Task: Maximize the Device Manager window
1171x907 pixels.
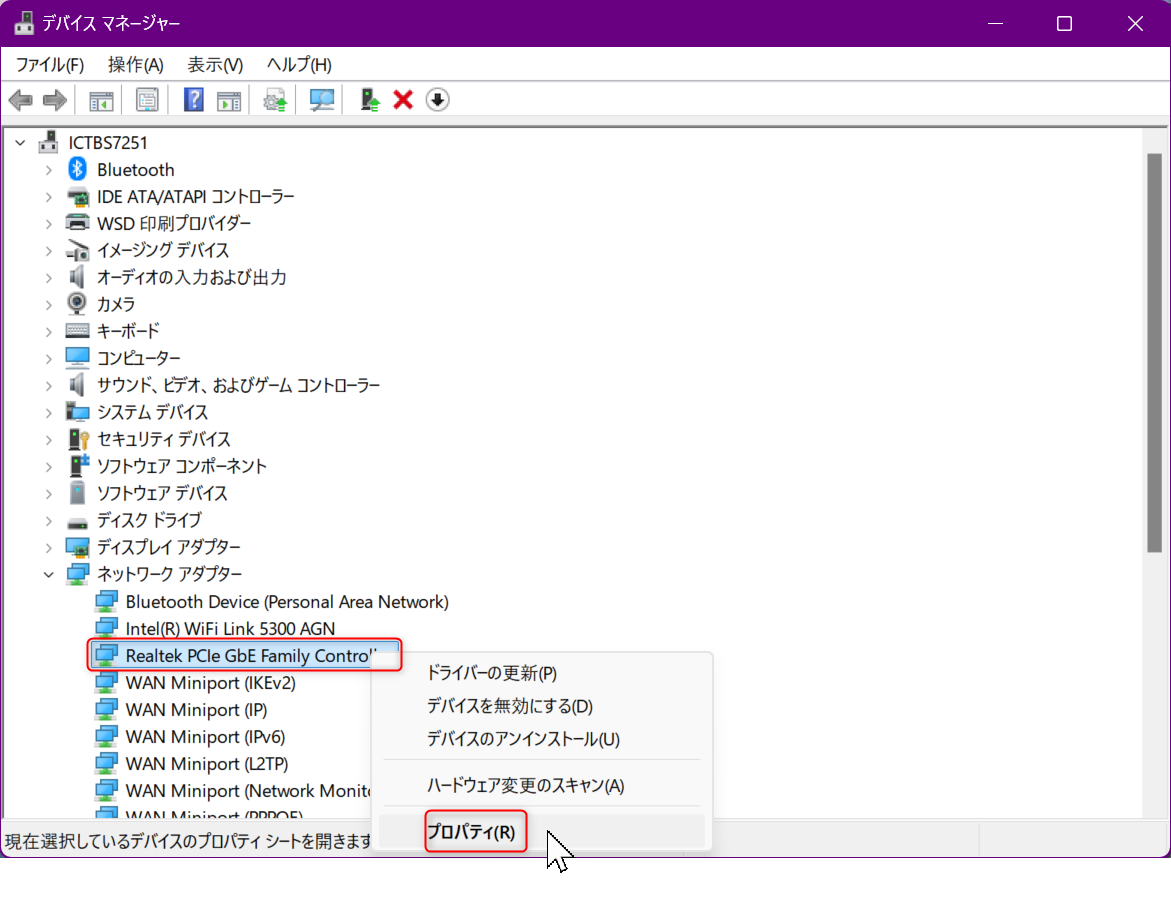Action: coord(1064,23)
